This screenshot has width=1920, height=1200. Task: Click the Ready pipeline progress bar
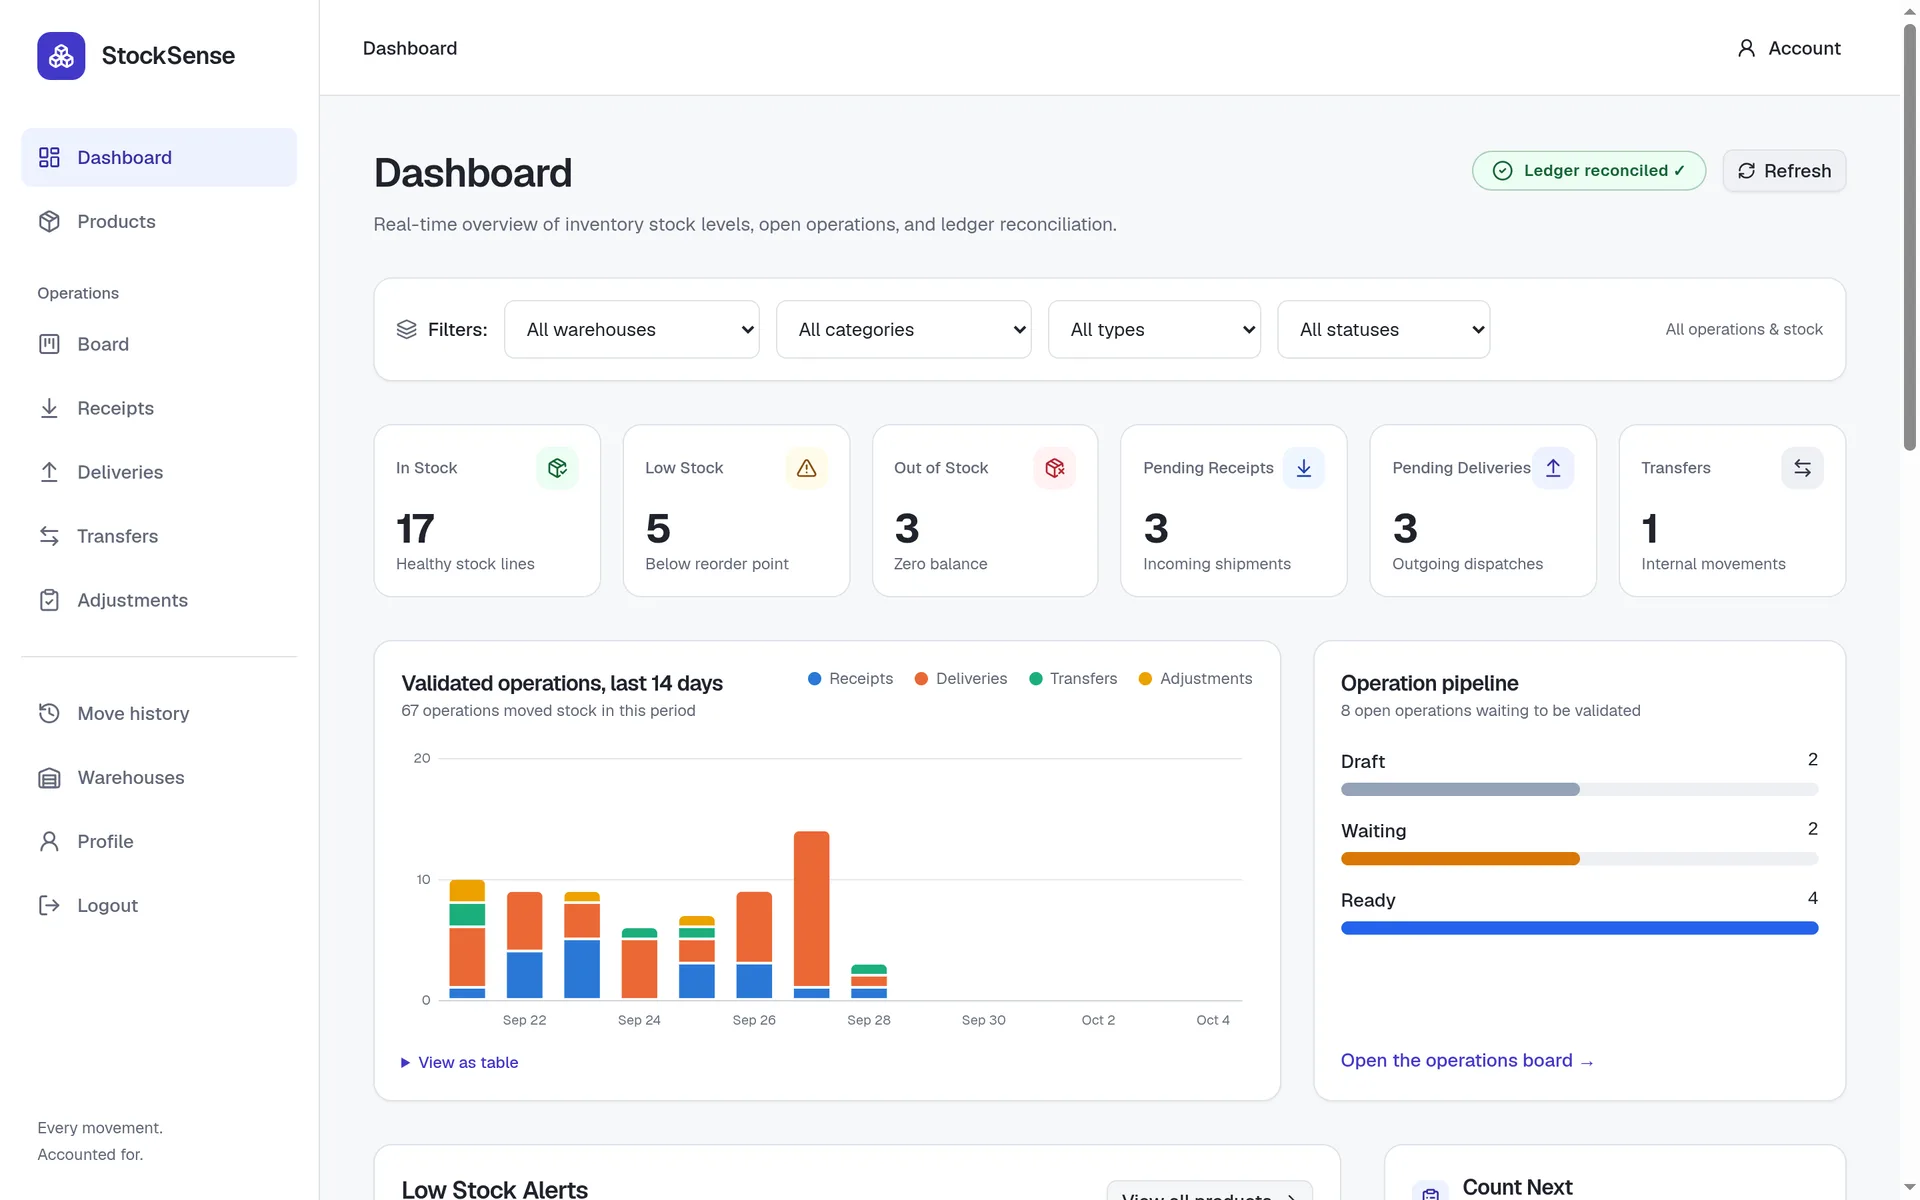click(x=1579, y=928)
